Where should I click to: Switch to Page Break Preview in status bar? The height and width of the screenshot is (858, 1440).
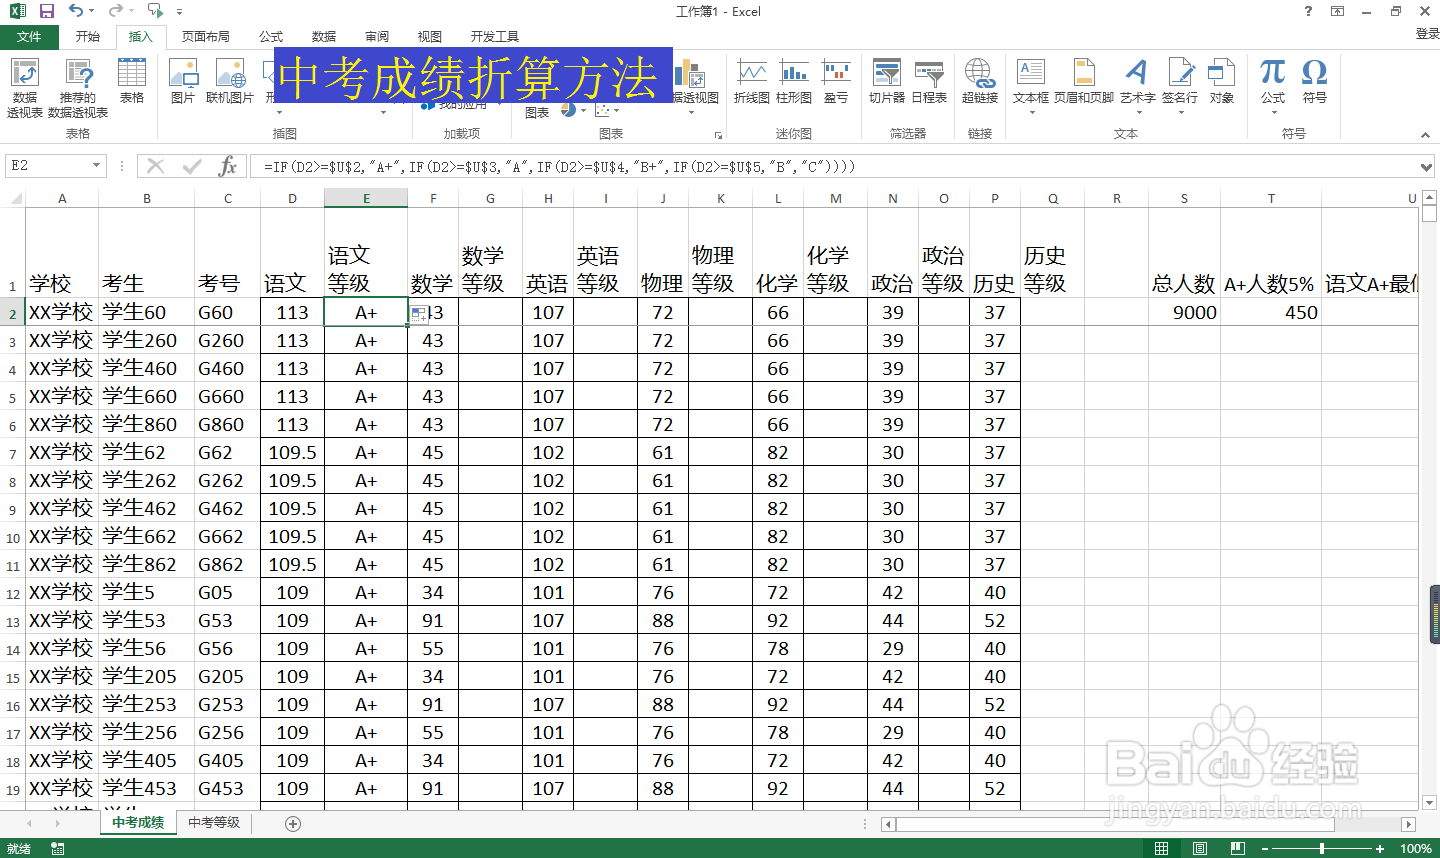1237,849
